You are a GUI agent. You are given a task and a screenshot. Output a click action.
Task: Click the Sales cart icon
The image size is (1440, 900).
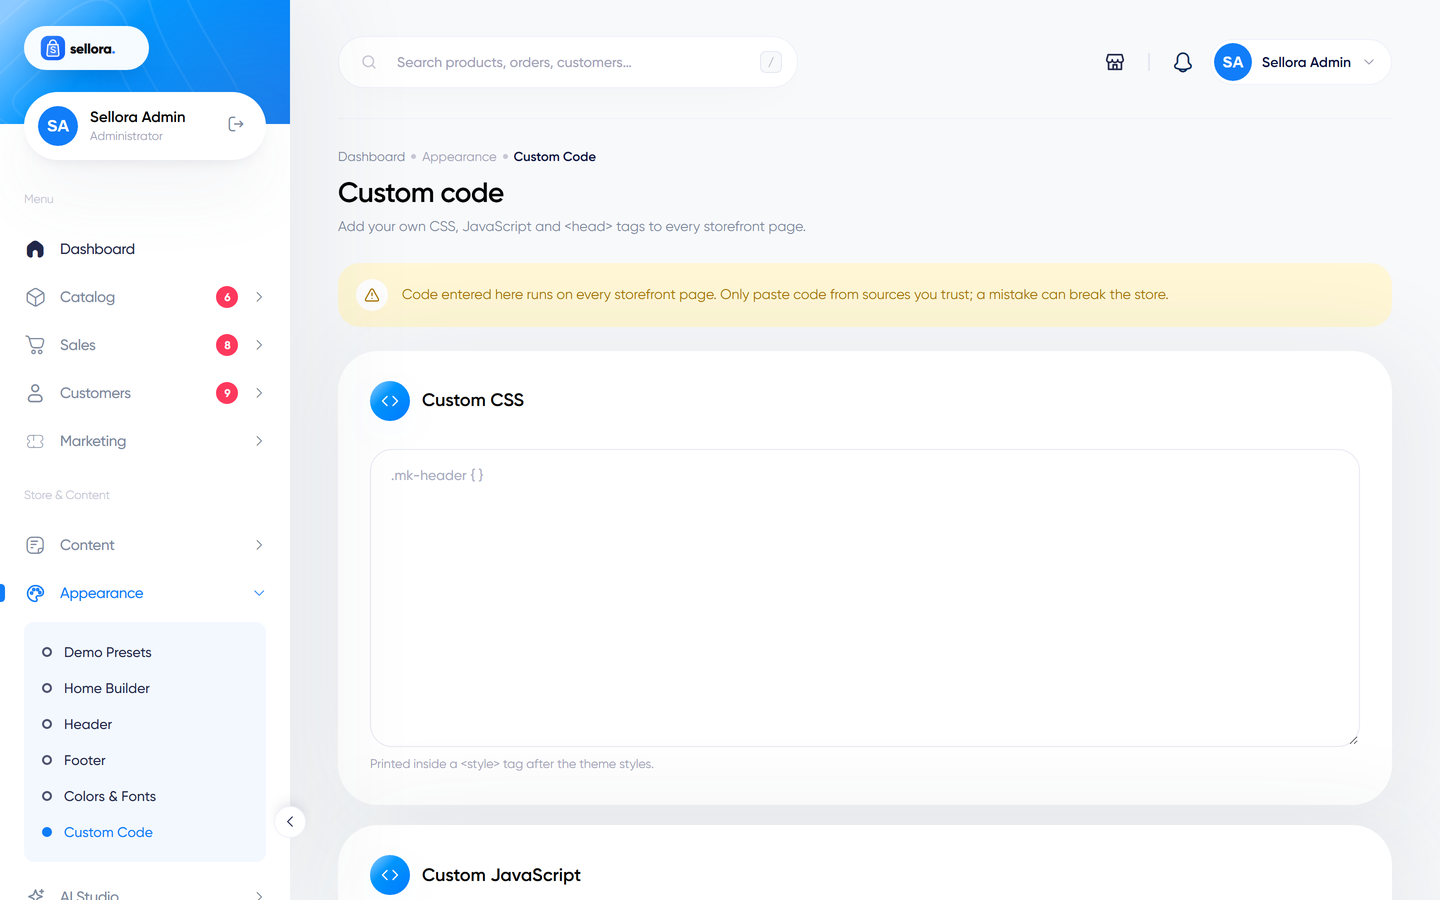coord(35,345)
